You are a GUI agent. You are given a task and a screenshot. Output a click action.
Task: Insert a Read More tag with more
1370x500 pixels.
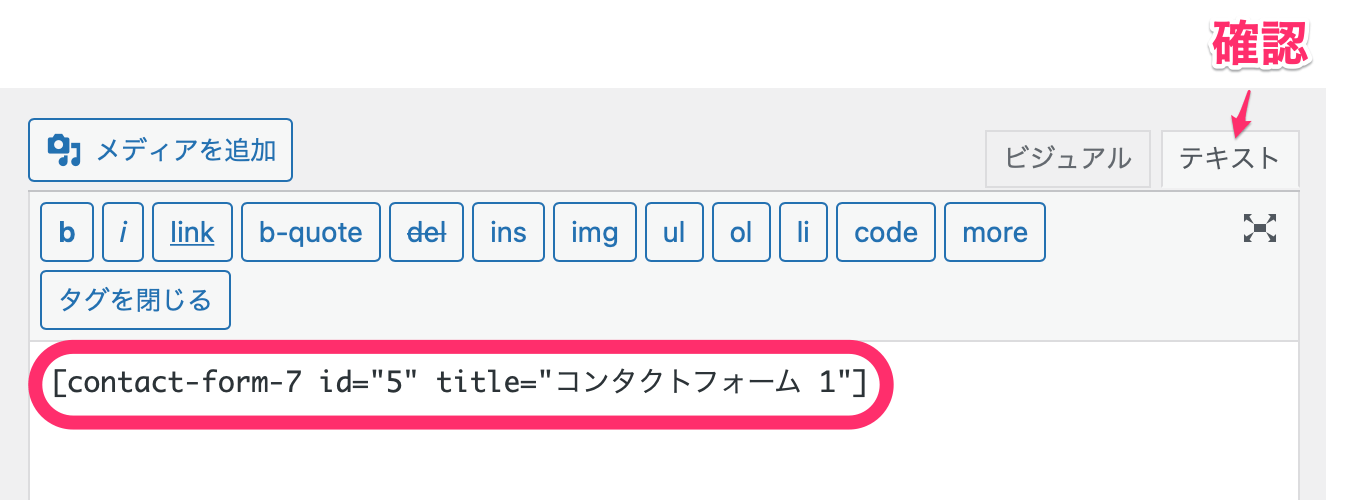(994, 233)
